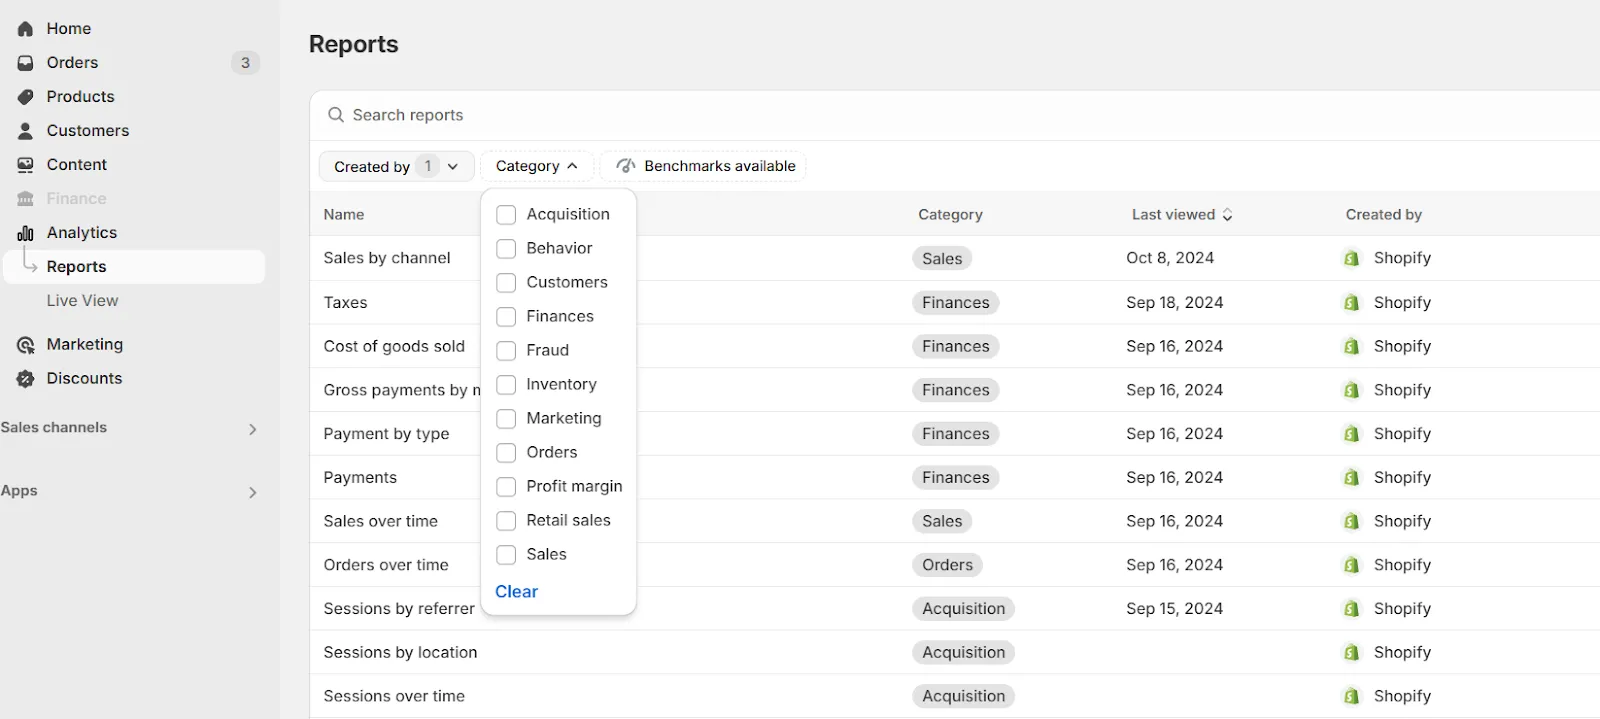Screen dimensions: 1600x719
Task: Click the Home house icon in sidebar
Action: click(25, 29)
